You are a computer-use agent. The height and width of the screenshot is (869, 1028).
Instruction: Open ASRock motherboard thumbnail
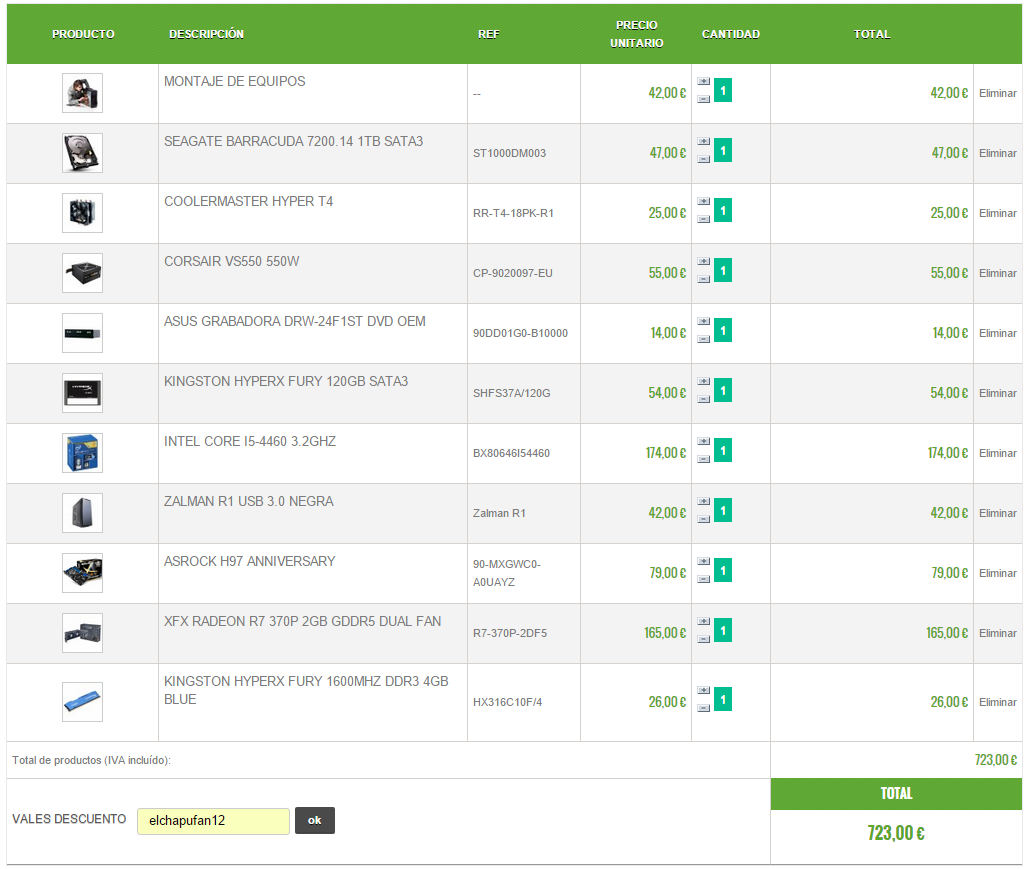[83, 573]
